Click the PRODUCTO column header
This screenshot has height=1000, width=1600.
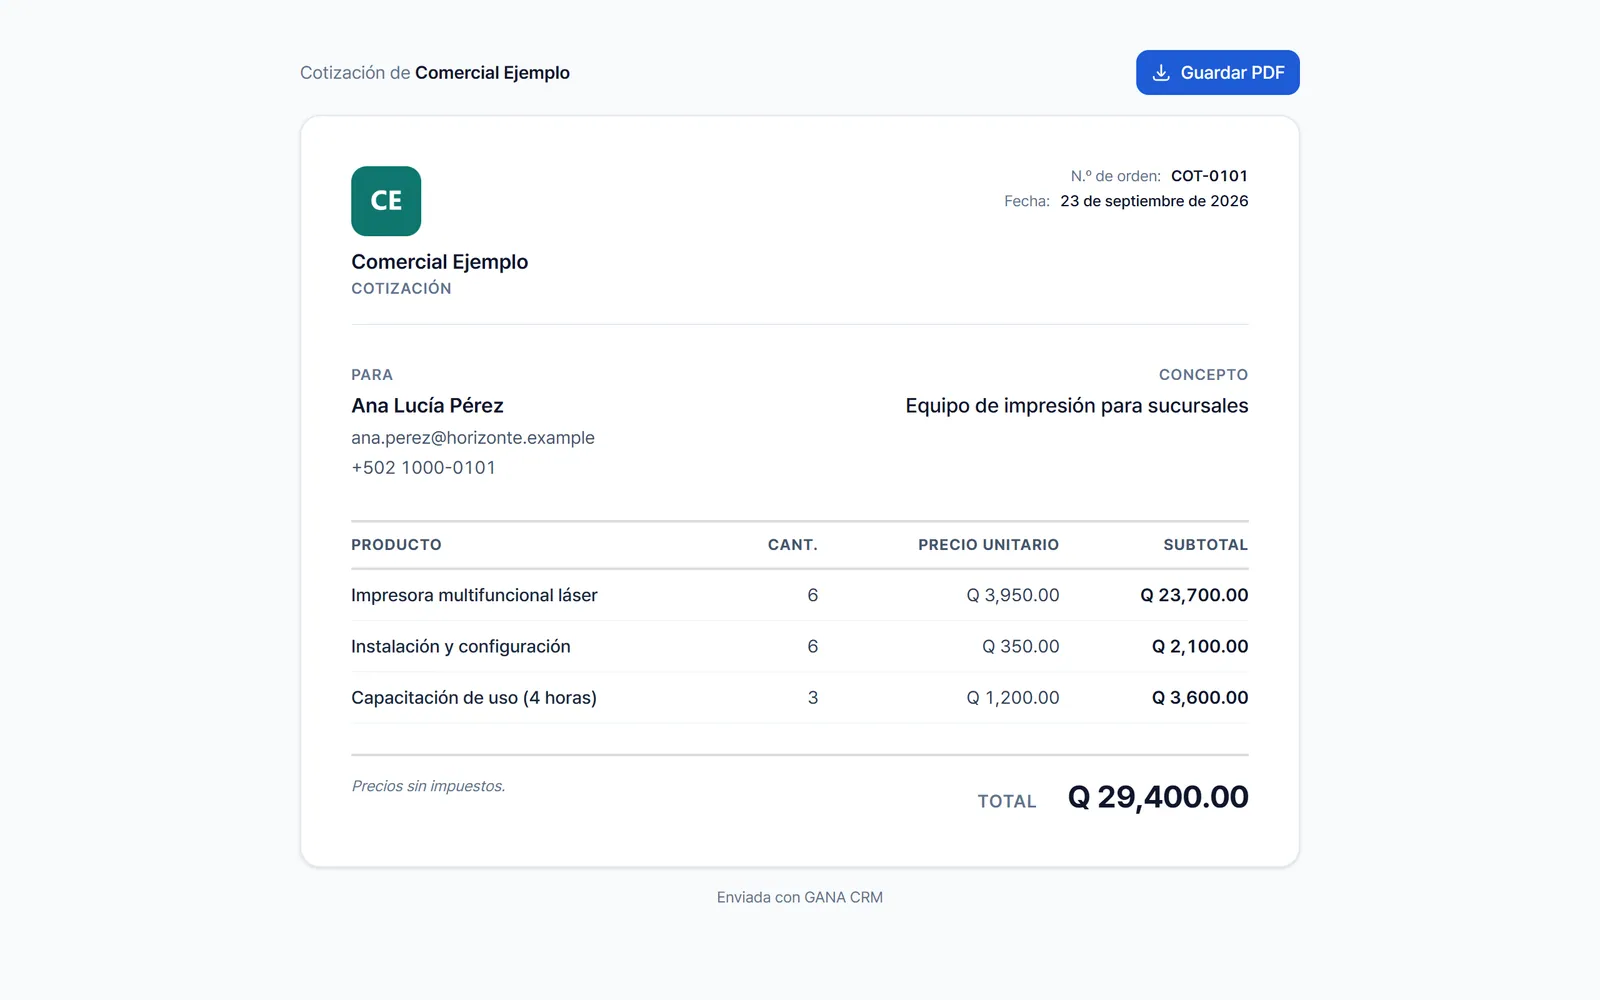tap(396, 545)
